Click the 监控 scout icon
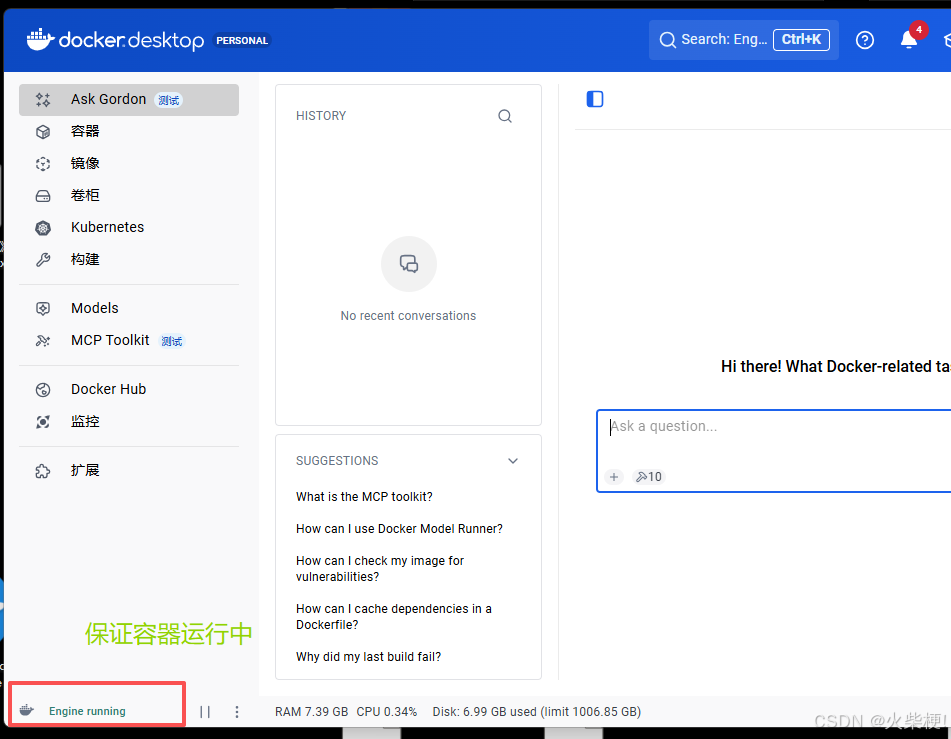 (x=43, y=422)
